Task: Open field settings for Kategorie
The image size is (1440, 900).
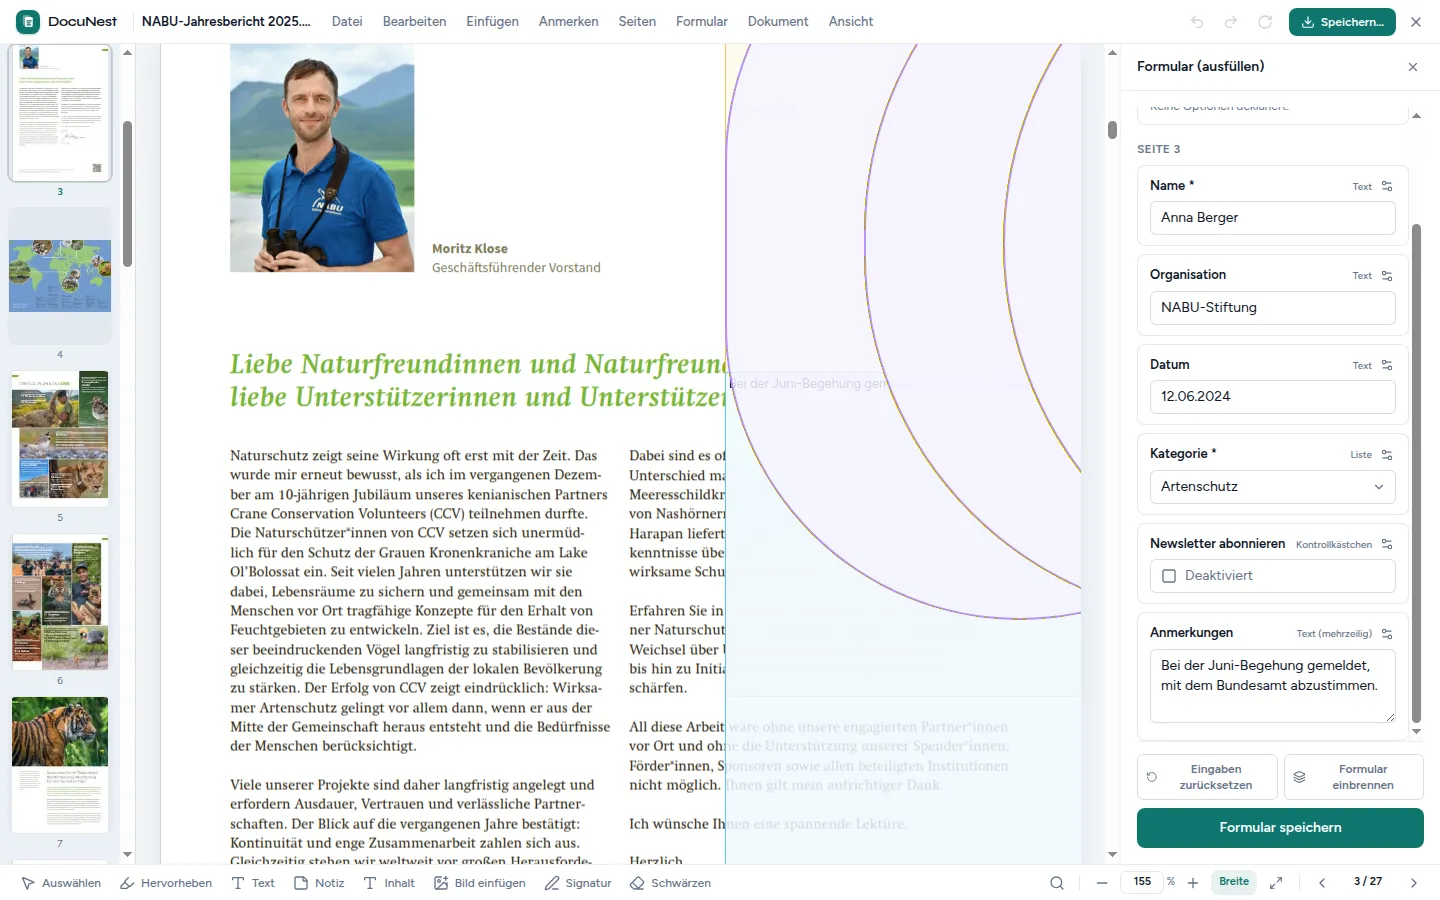Action: click(x=1387, y=454)
